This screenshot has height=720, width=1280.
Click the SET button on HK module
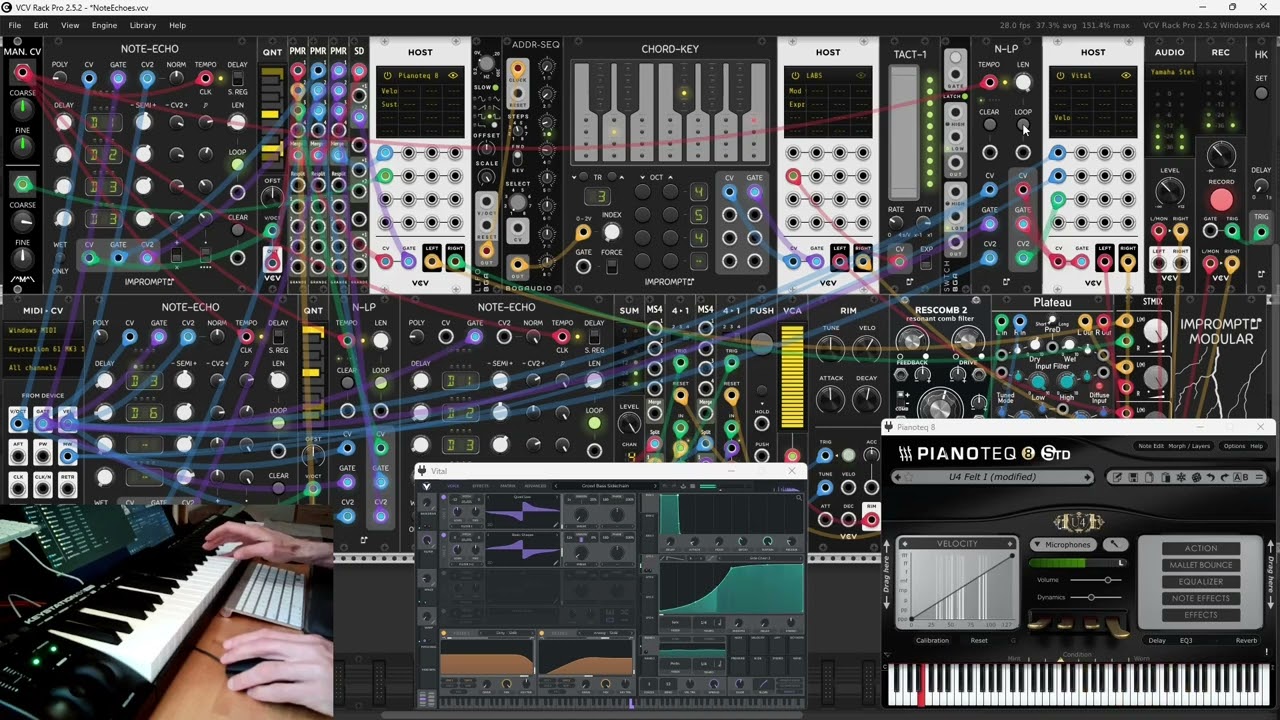1262,93
